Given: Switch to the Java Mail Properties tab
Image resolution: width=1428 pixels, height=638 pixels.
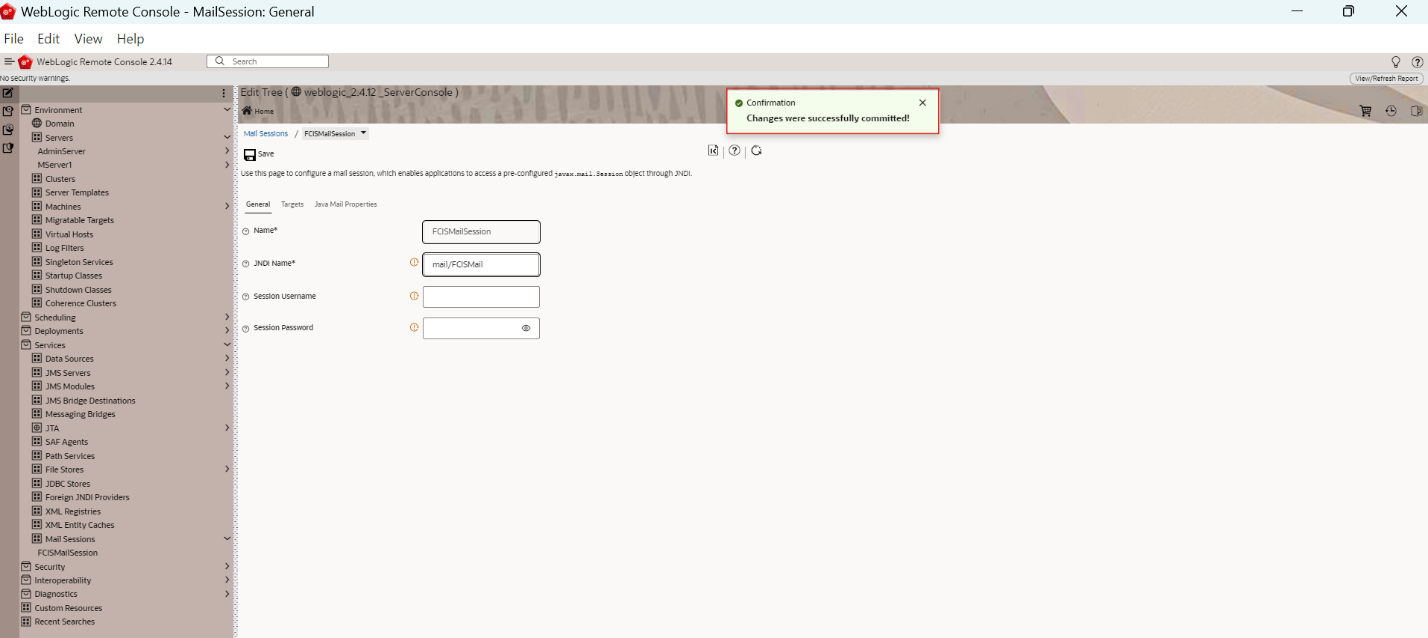Looking at the screenshot, I should tap(346, 204).
